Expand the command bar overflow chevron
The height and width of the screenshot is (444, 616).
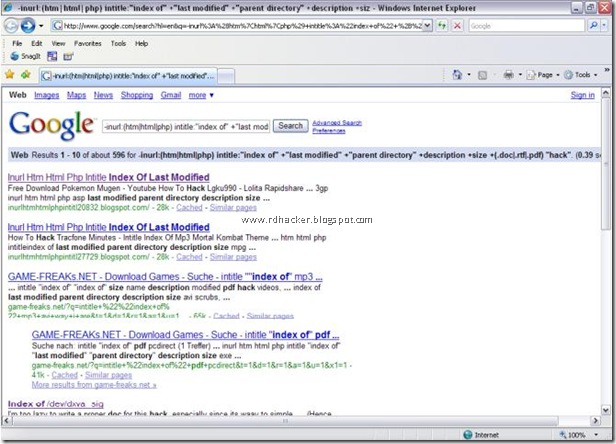[607, 70]
